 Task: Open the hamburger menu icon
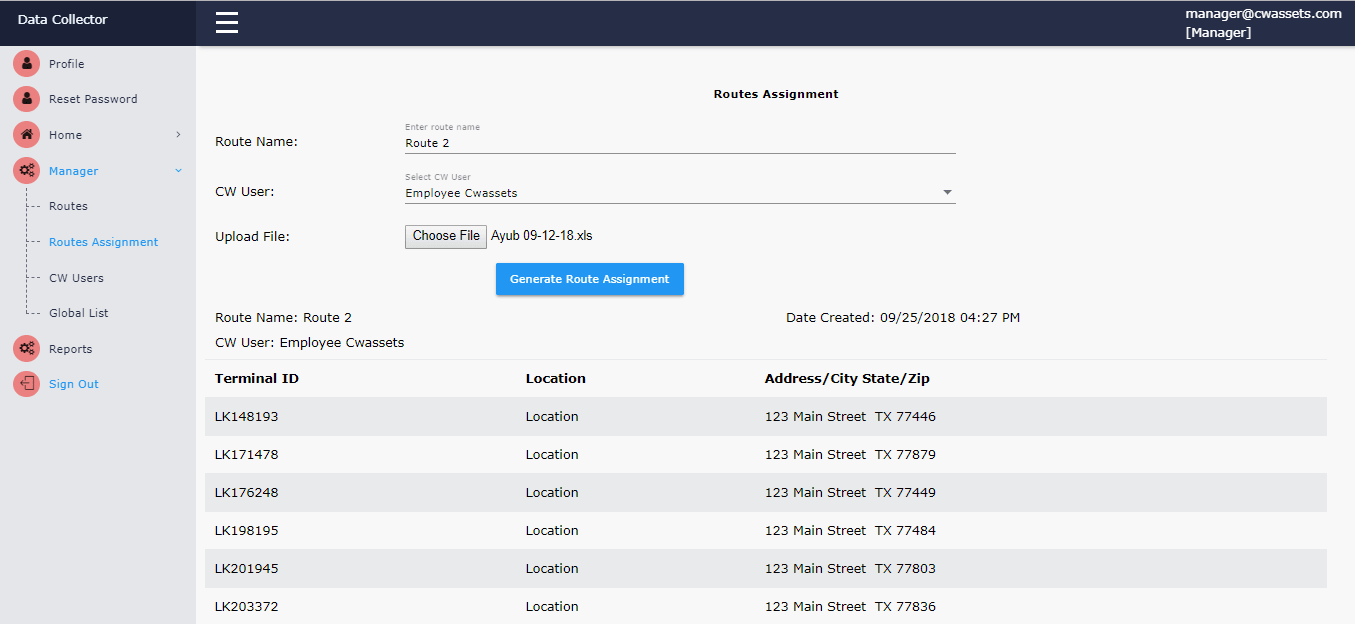[x=227, y=22]
